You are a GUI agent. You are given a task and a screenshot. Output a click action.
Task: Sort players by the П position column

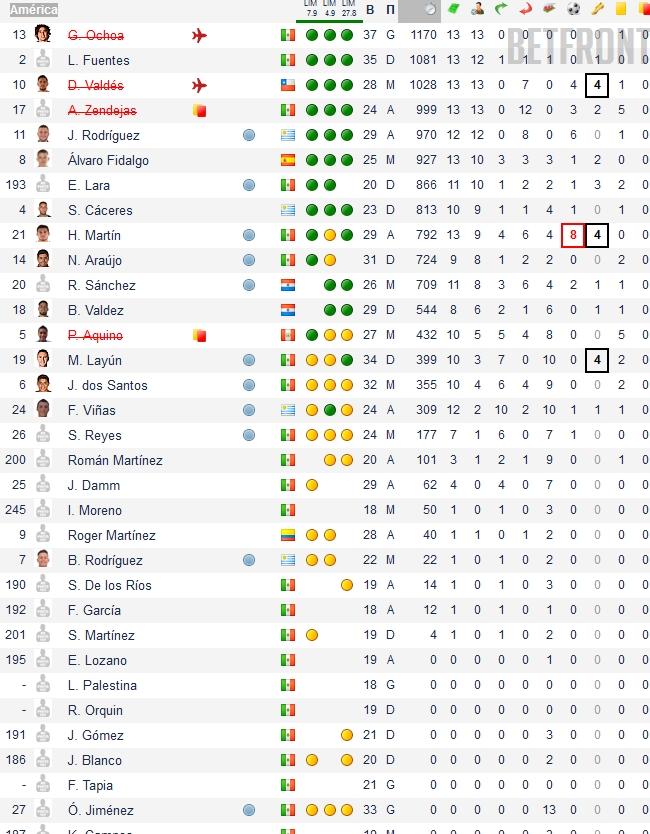pyautogui.click(x=390, y=10)
